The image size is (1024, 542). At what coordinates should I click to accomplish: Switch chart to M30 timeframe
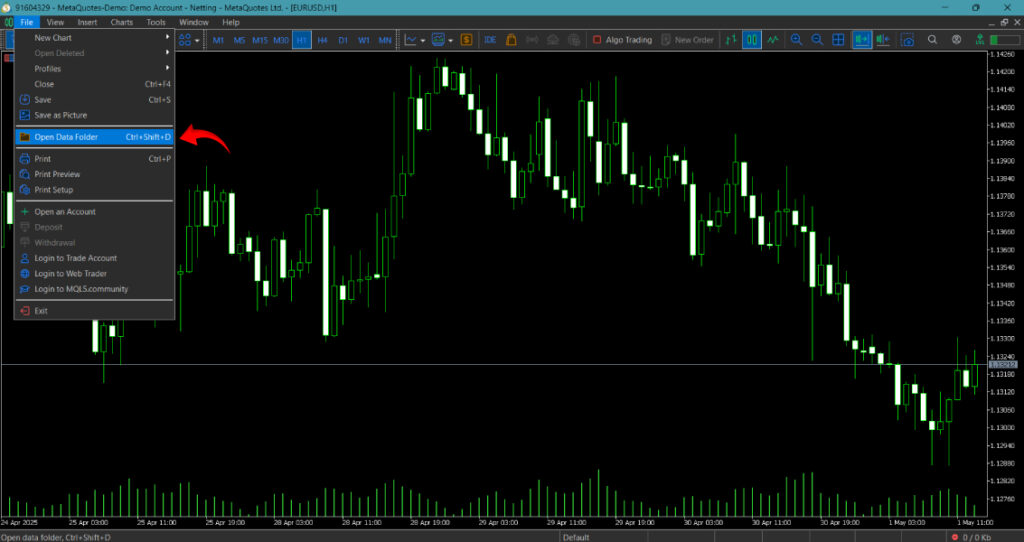pos(281,40)
